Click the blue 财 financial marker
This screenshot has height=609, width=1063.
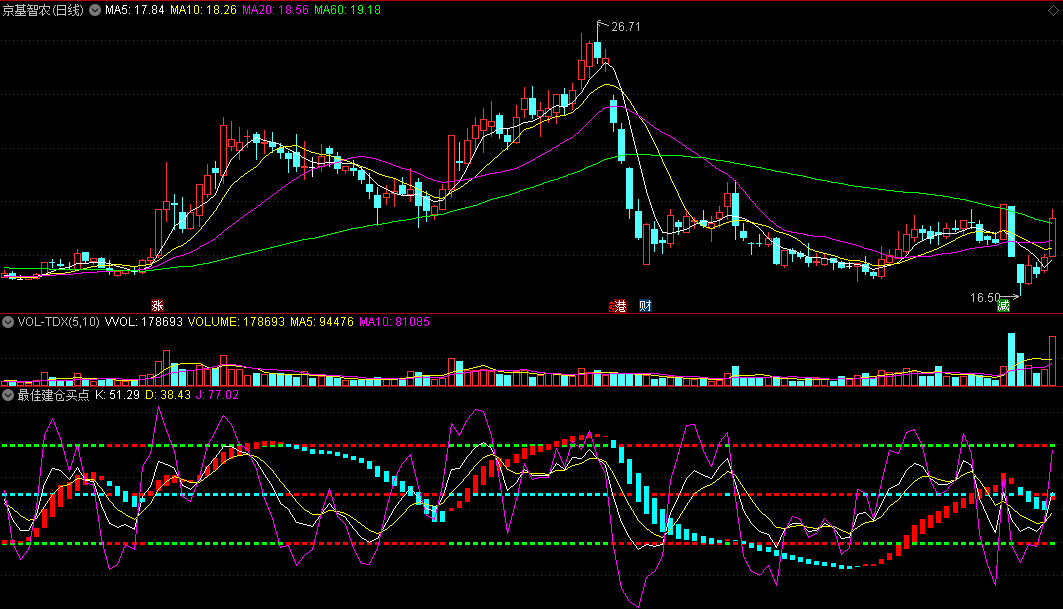pyautogui.click(x=645, y=306)
